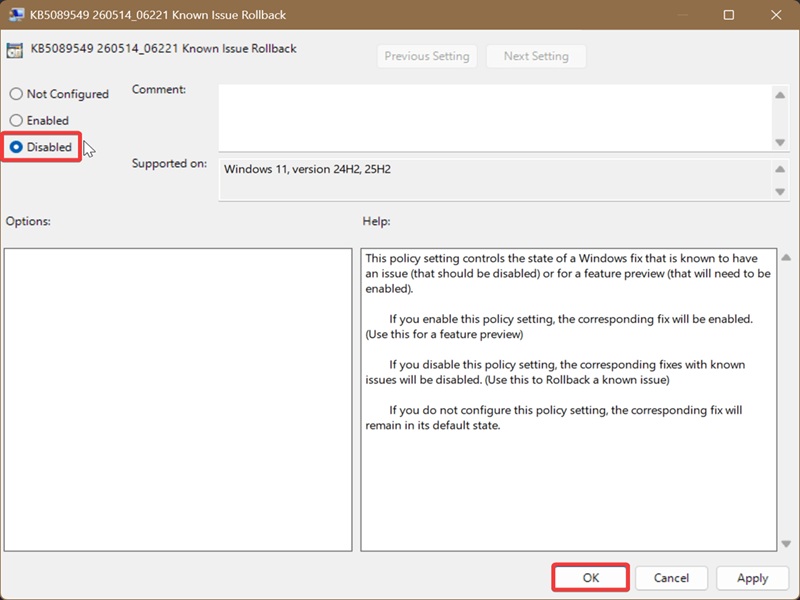Click the Apply button
This screenshot has width=800, height=600.
752,578
